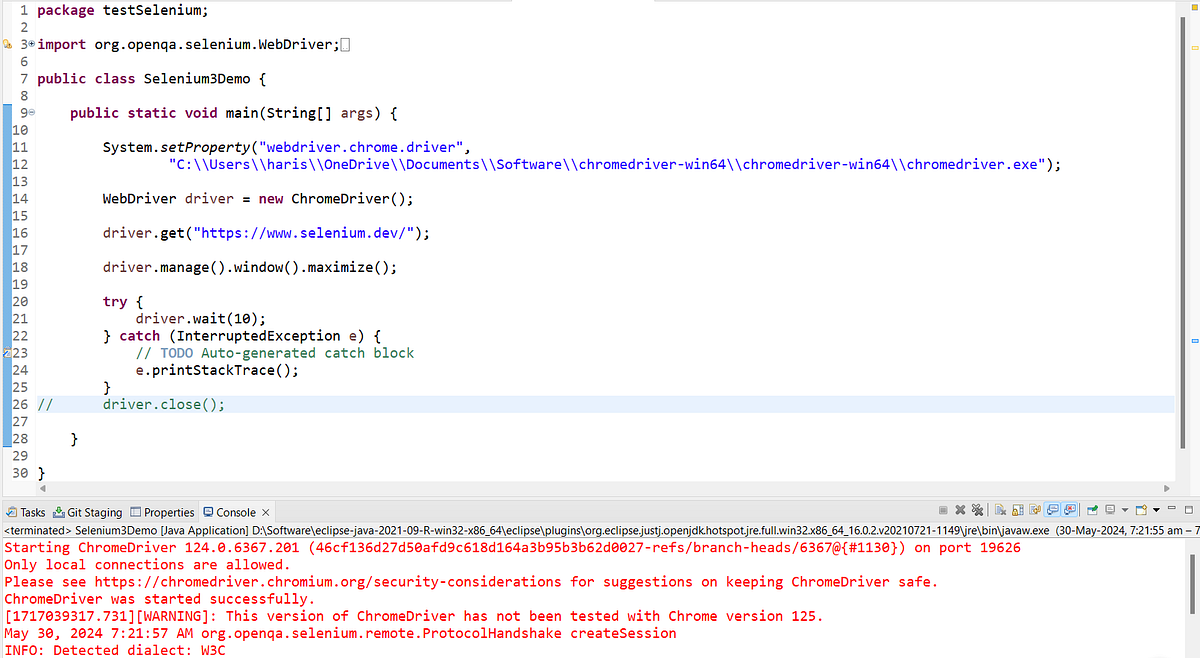Remove all terminated launches

pyautogui.click(x=977, y=511)
